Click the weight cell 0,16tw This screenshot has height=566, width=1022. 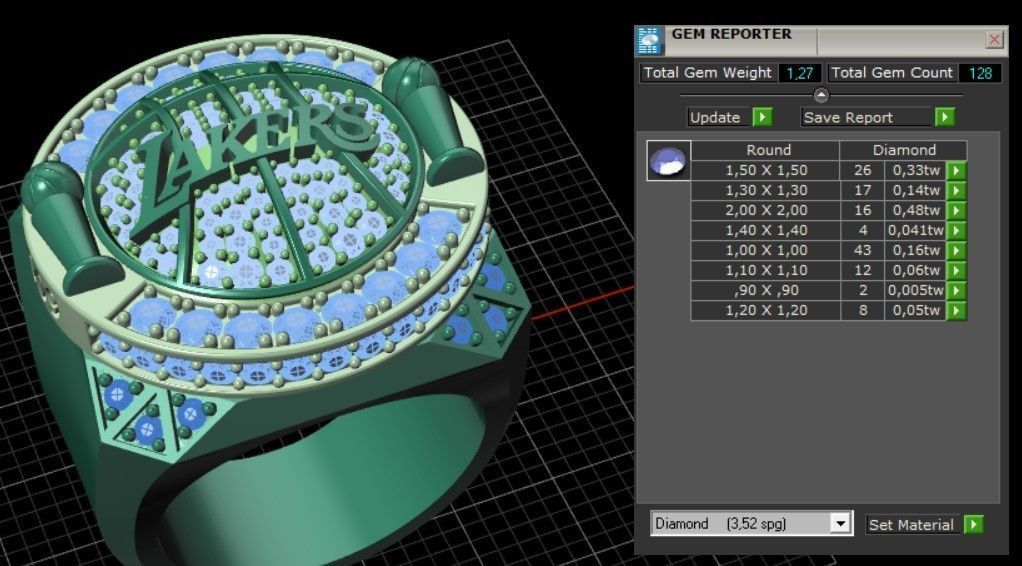[x=916, y=250]
